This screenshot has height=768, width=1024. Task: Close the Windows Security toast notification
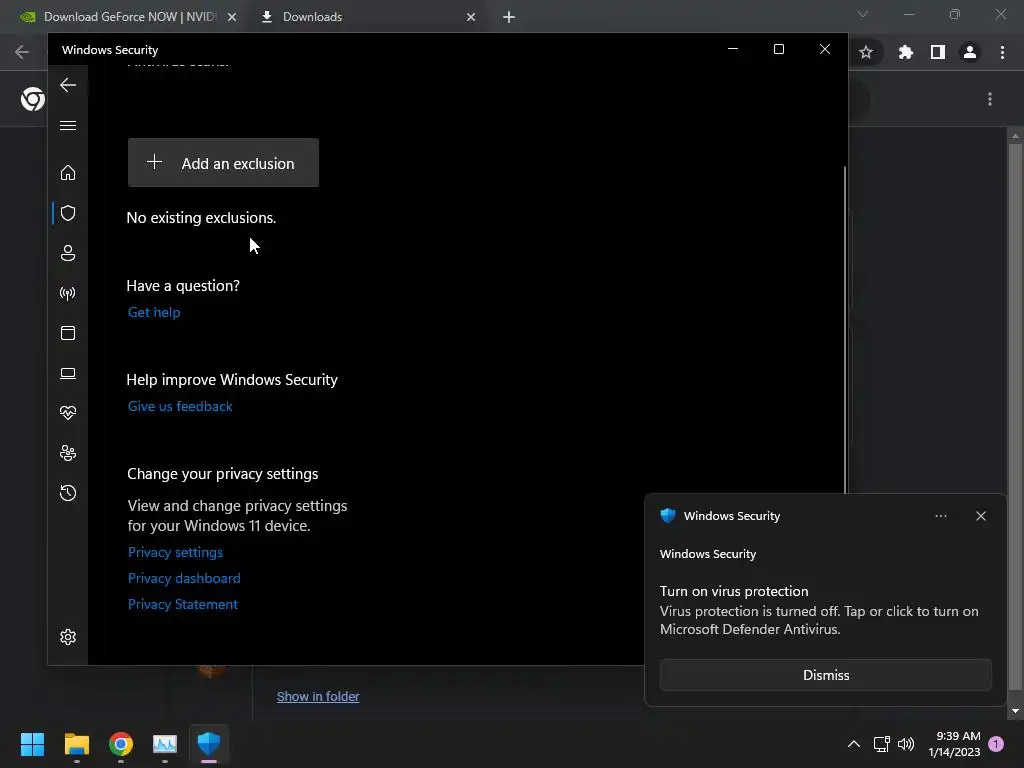tap(981, 516)
